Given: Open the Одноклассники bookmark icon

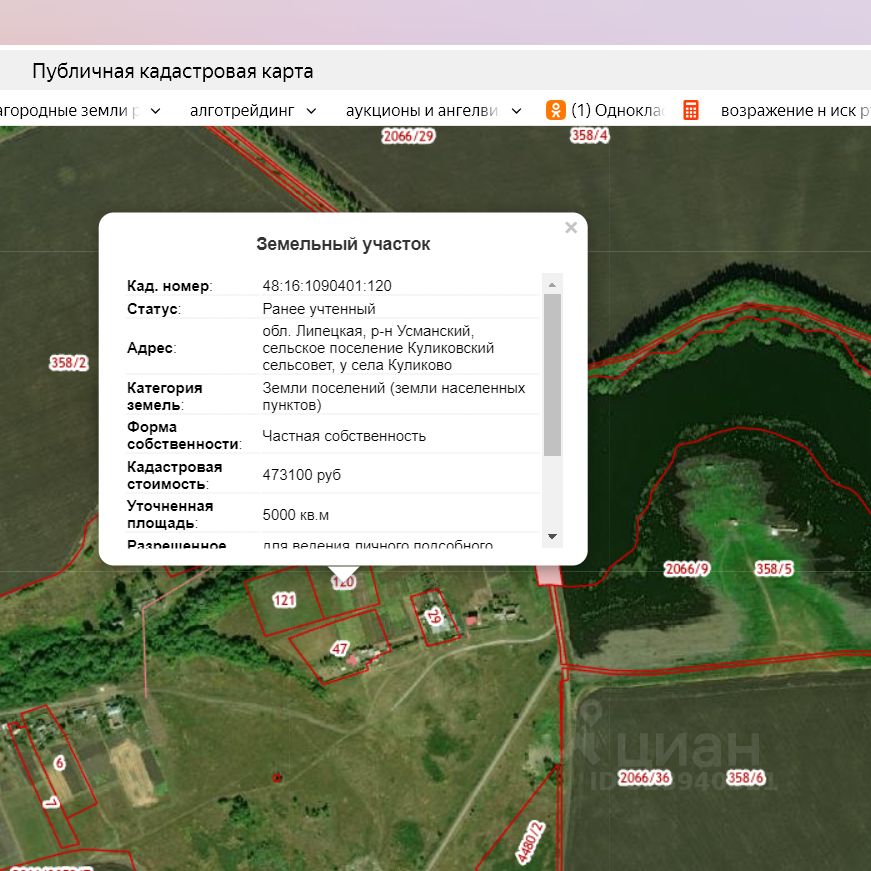Looking at the screenshot, I should click(555, 110).
